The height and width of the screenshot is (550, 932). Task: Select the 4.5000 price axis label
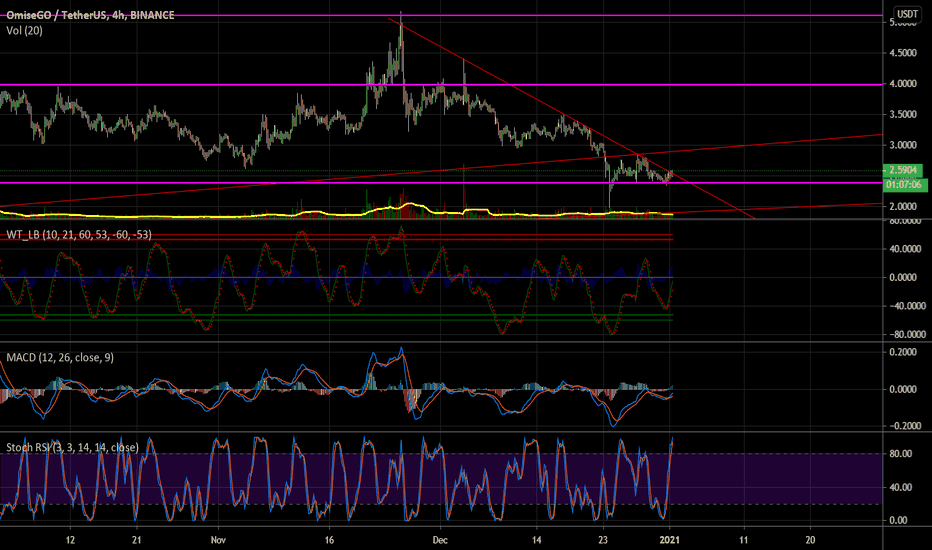tap(903, 53)
